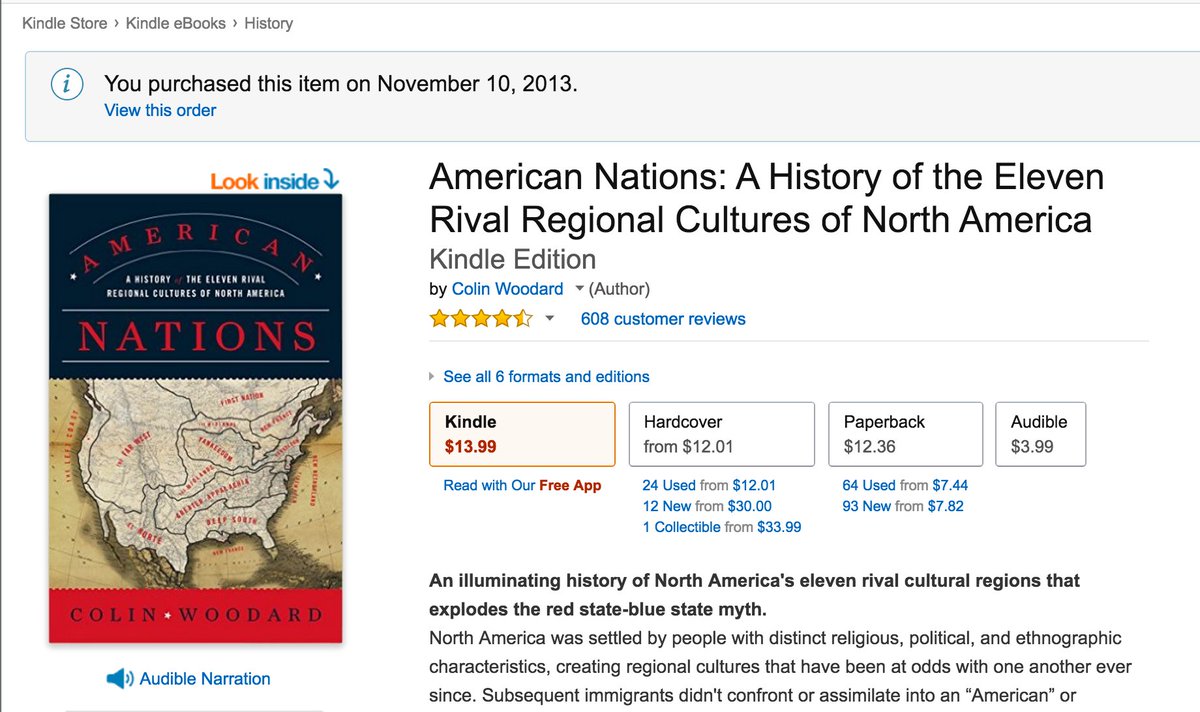Viewport: 1200px width, 712px height.
Task: Go to Kindle Store breadcrumb
Action: 64,22
